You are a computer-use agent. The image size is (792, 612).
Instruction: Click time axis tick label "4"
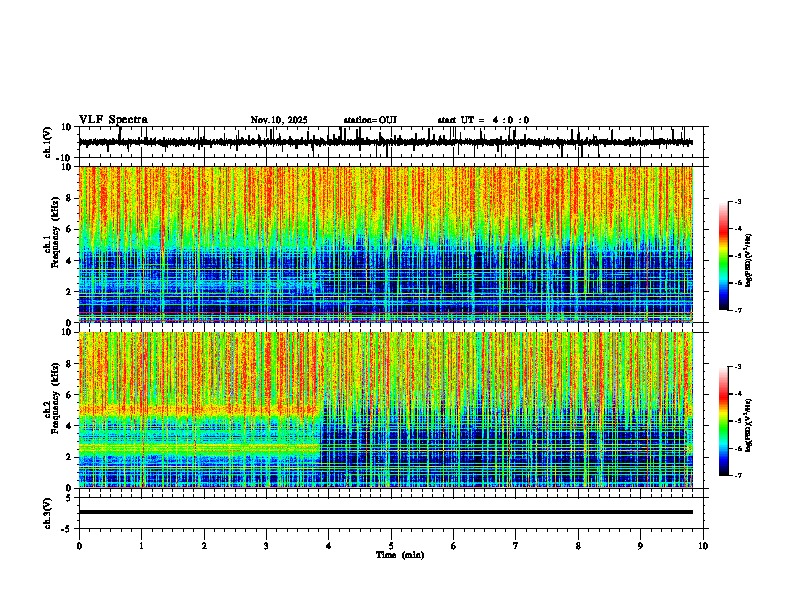(x=329, y=546)
